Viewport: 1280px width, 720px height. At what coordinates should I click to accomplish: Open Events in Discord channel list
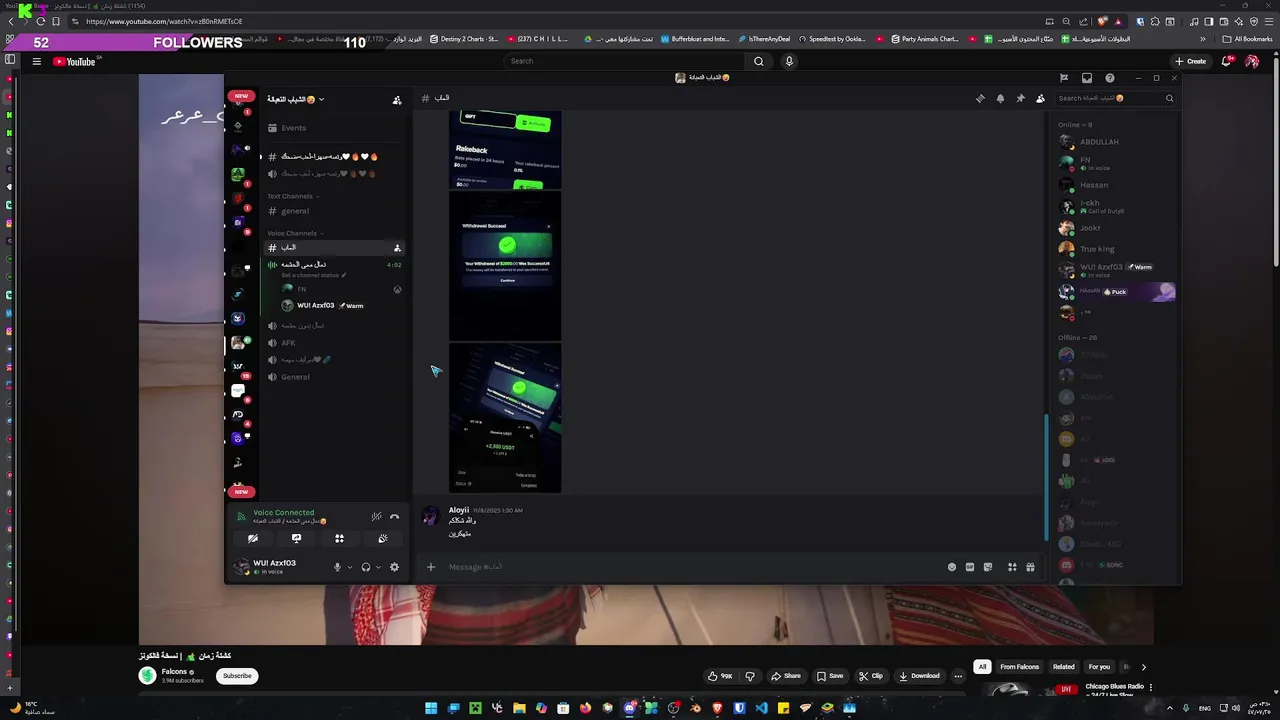click(334, 128)
